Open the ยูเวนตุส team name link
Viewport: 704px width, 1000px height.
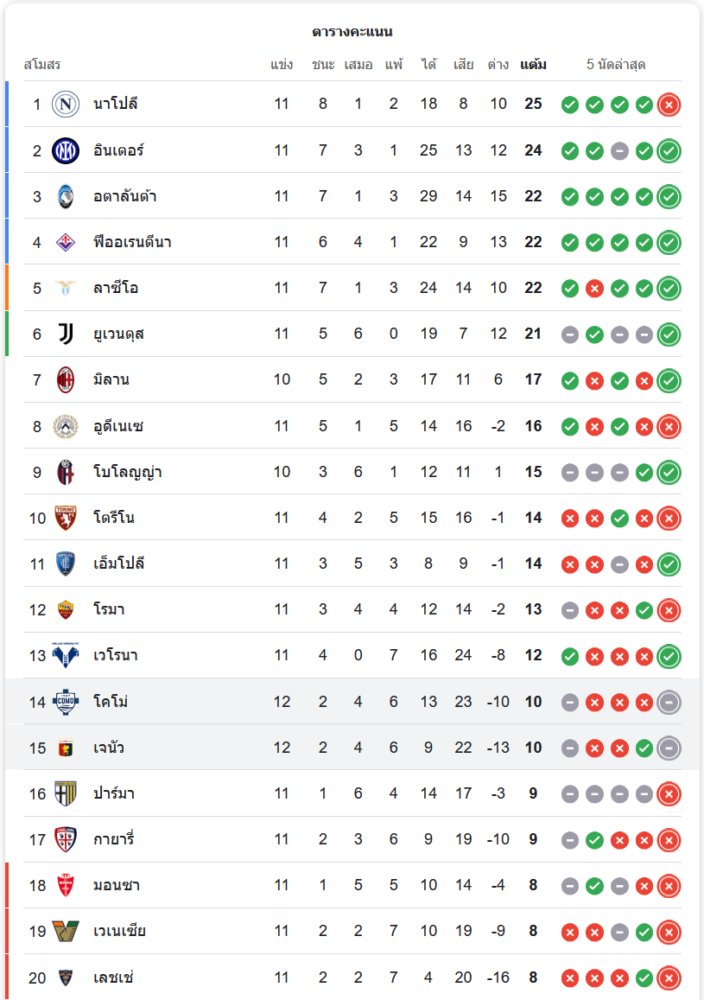(119, 334)
